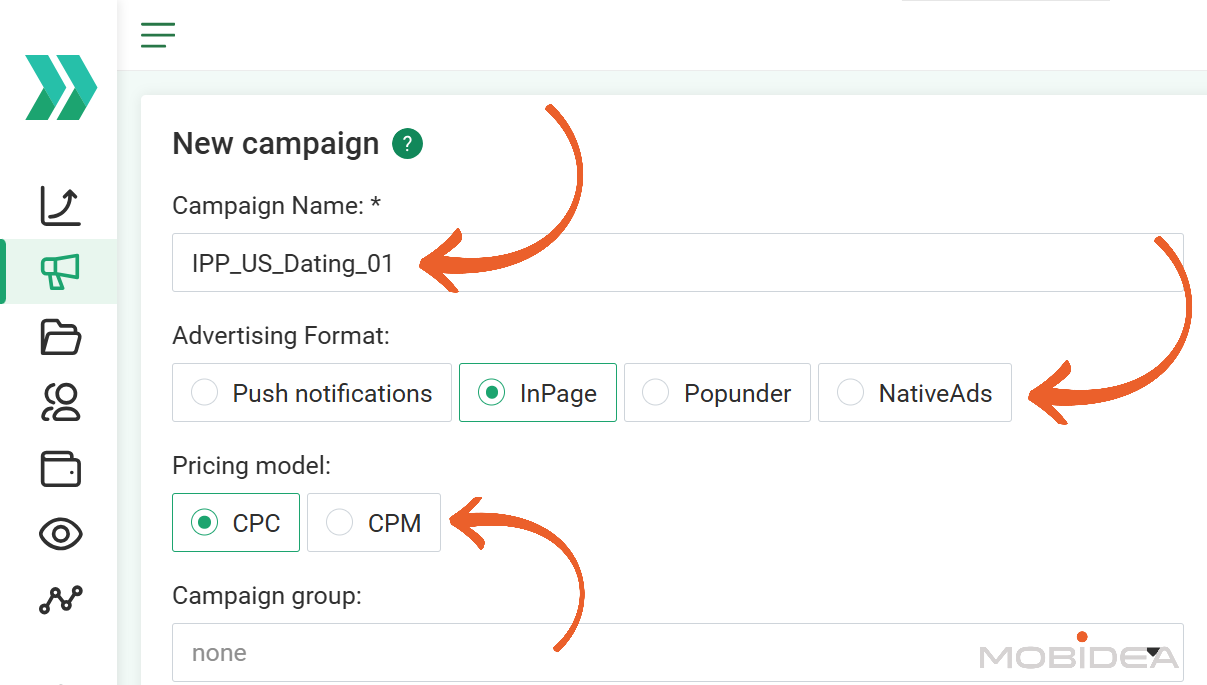Choose Popunder advertising format
1207x685 pixels.
click(x=717, y=393)
